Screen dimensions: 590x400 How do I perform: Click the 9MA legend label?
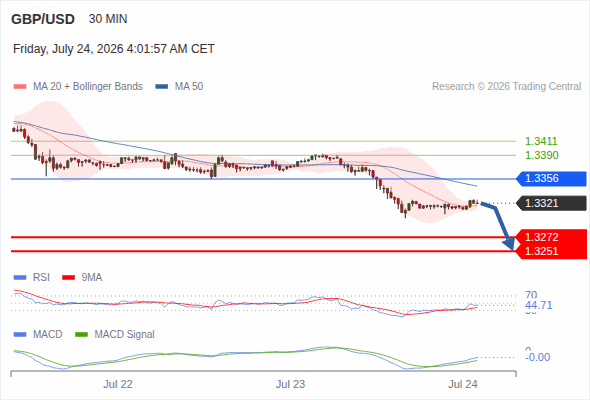pos(92,277)
